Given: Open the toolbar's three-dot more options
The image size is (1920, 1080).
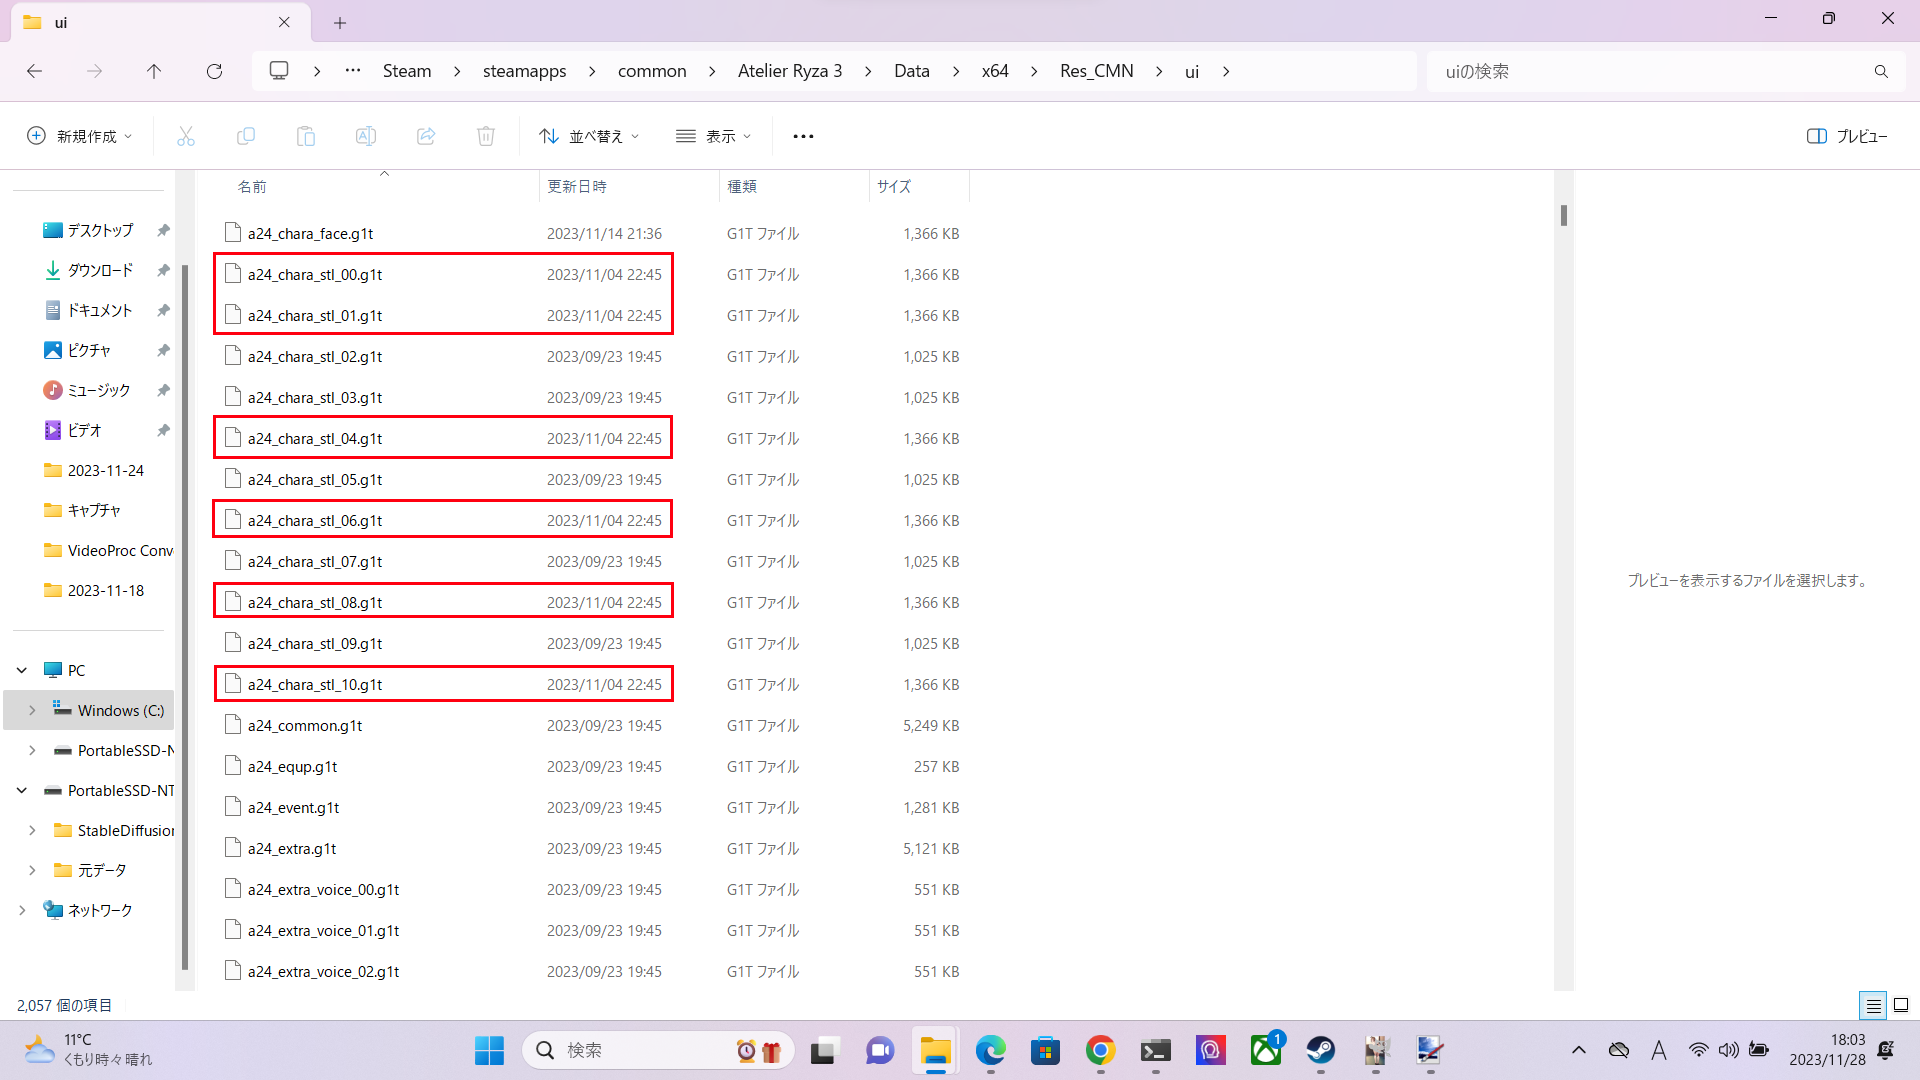Looking at the screenshot, I should 803,136.
